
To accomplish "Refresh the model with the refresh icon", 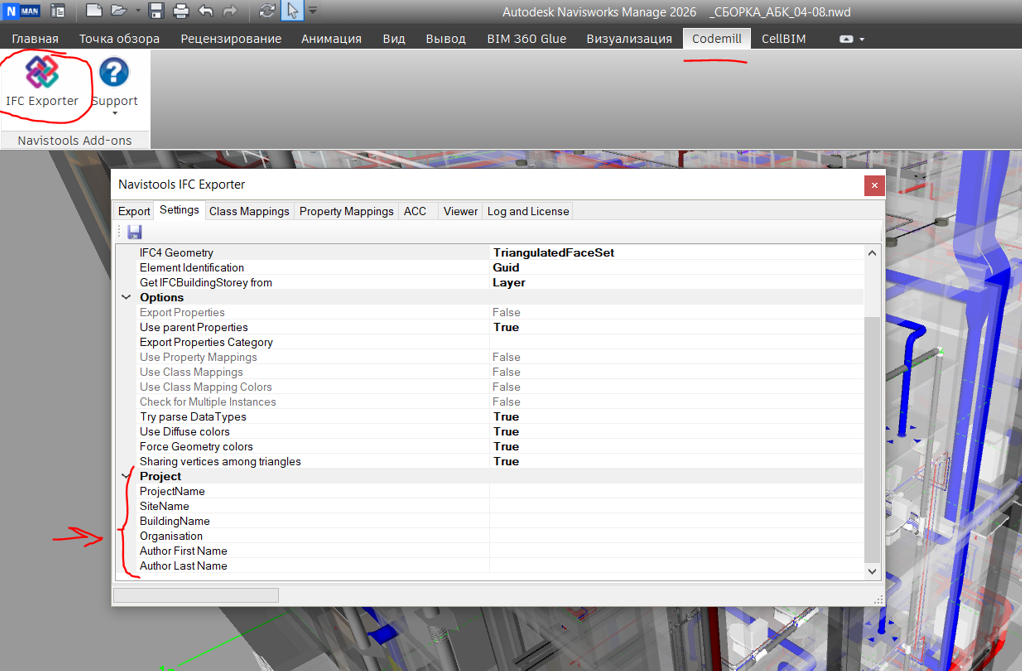I will (267, 10).
